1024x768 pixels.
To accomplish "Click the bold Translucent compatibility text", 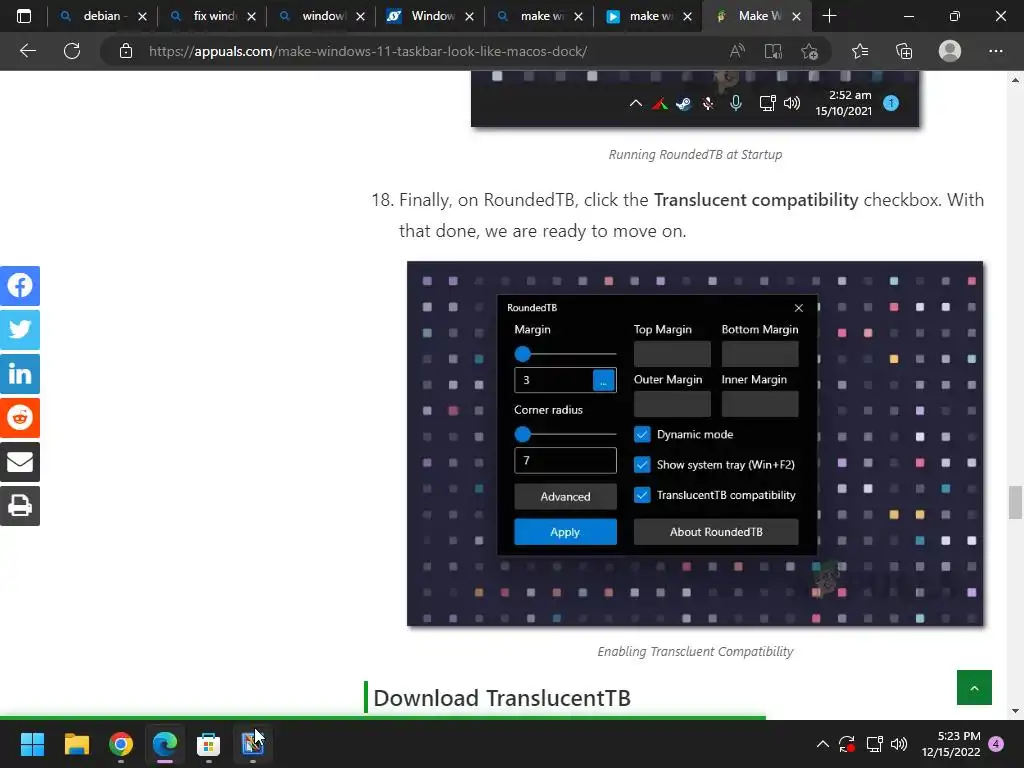I will click(756, 200).
